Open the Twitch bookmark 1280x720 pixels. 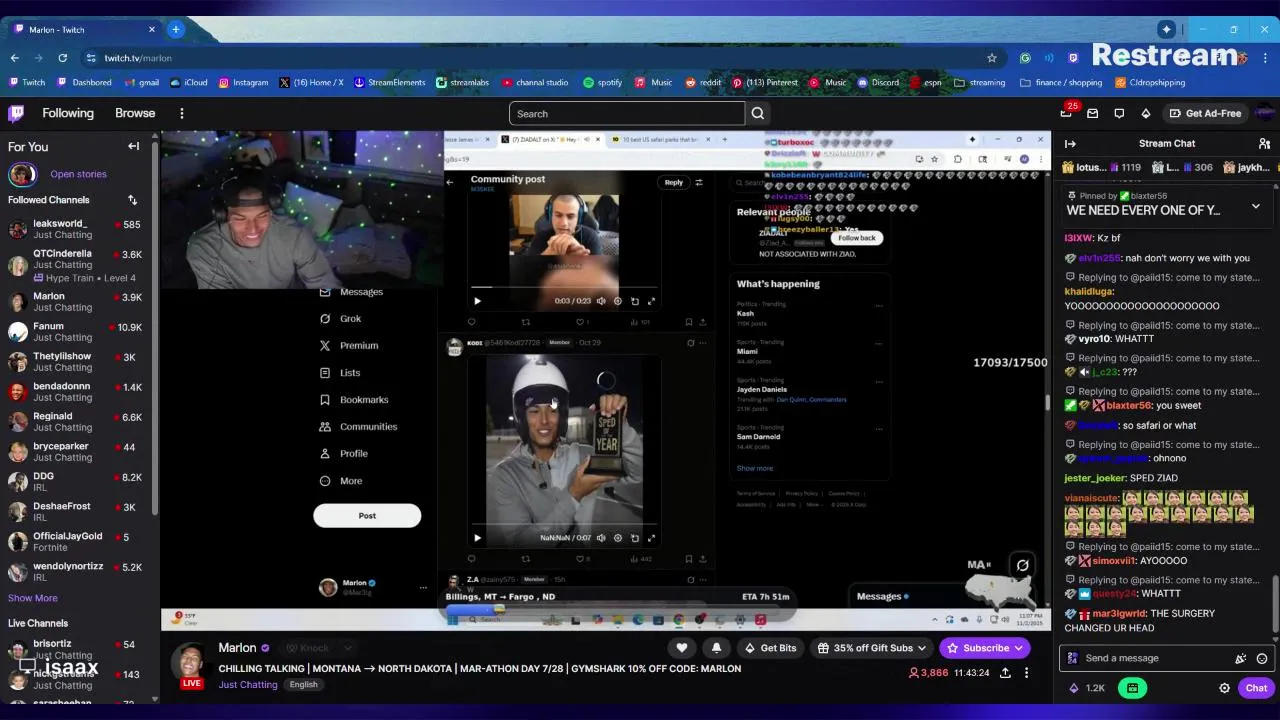click(27, 83)
